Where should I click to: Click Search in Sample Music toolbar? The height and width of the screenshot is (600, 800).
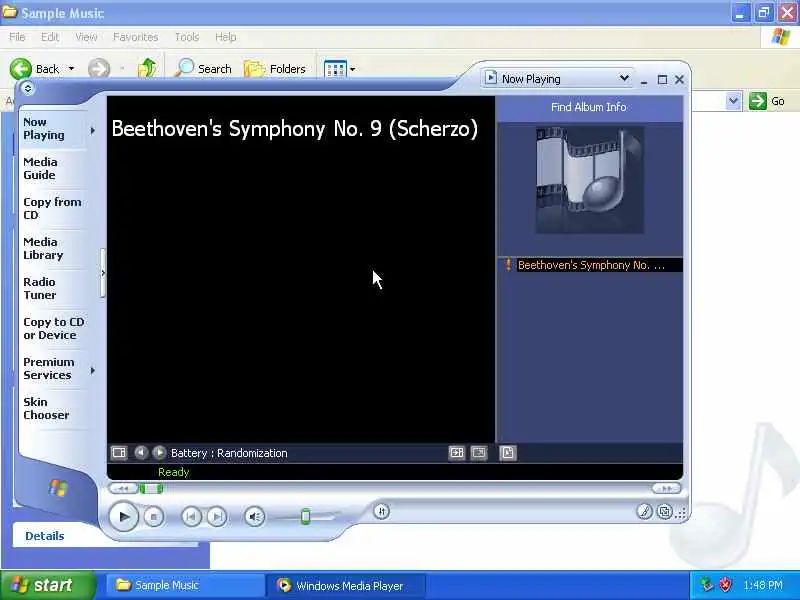203,68
